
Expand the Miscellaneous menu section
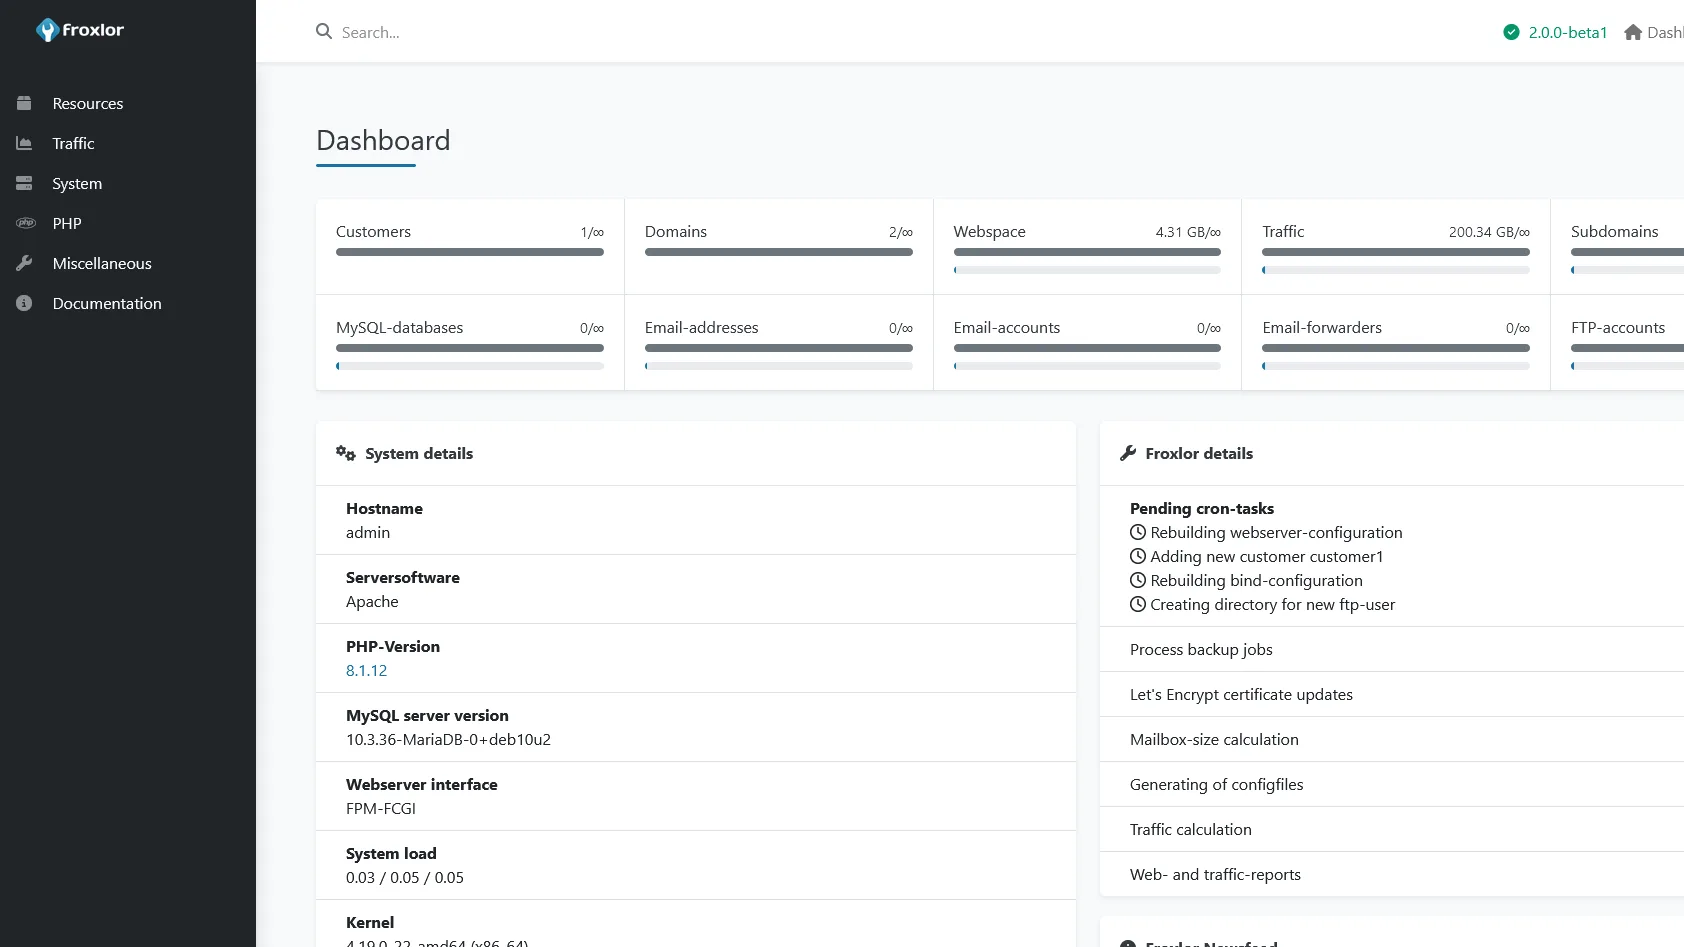click(102, 263)
